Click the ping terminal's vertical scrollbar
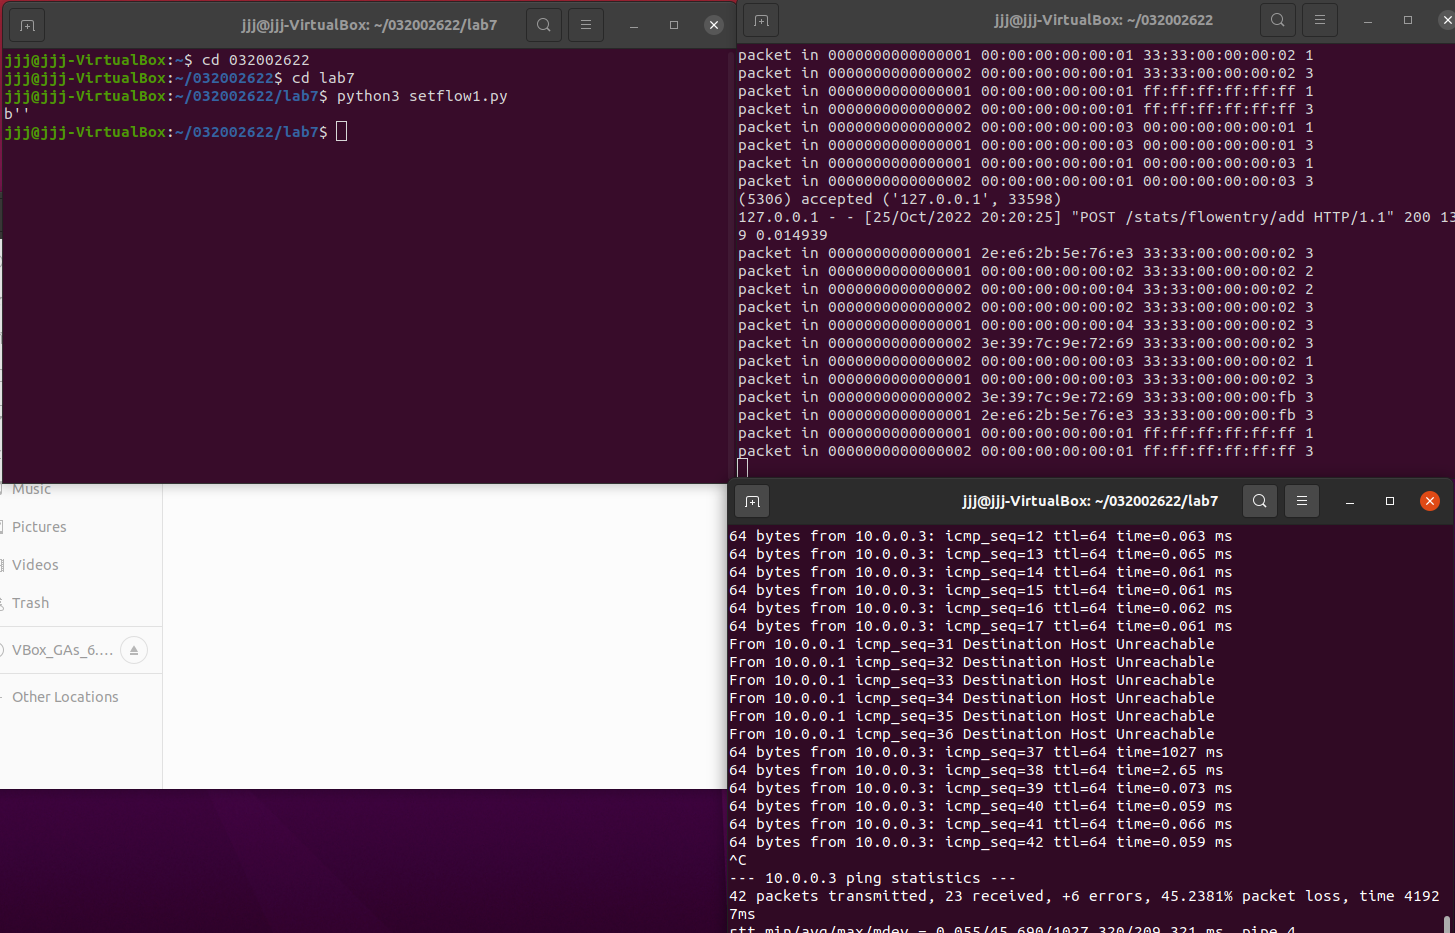Image resolution: width=1455 pixels, height=933 pixels. 1447,923
